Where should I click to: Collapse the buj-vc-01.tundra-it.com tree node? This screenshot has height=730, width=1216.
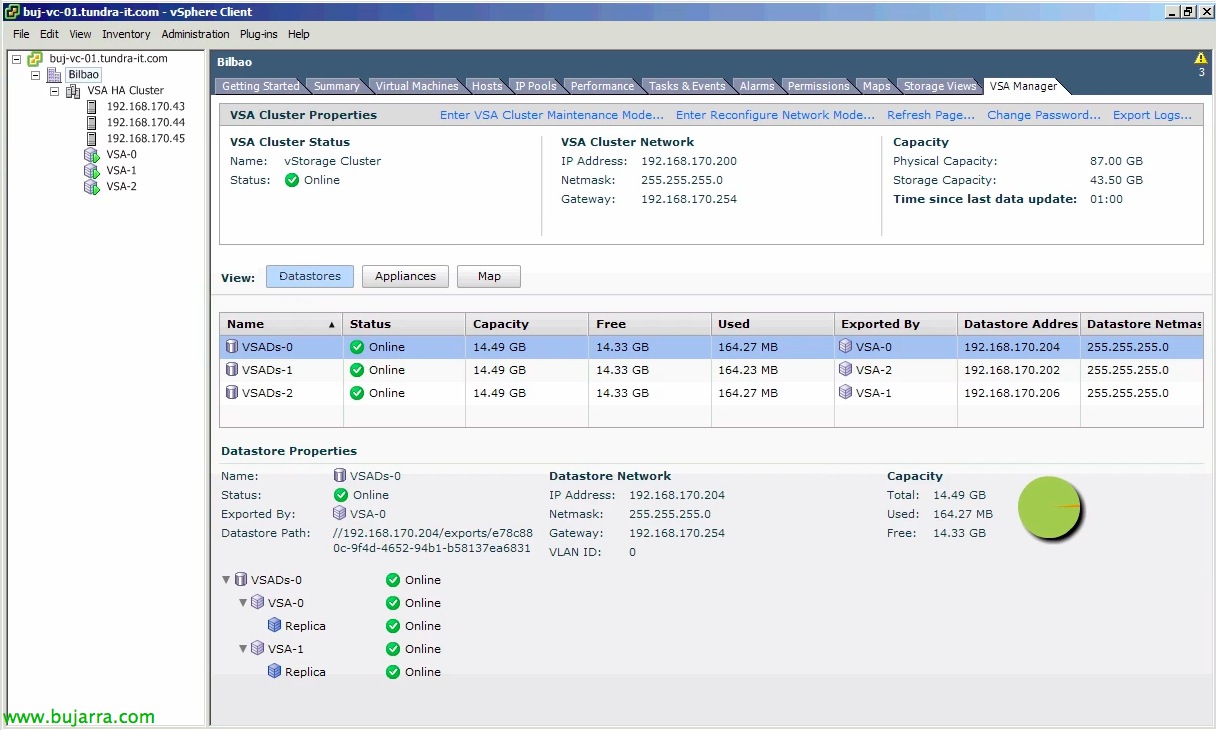coord(17,59)
